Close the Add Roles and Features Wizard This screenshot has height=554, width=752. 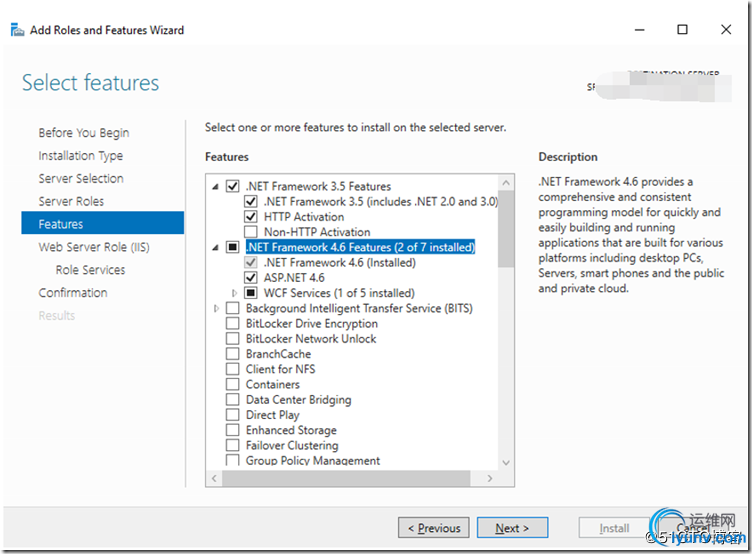tap(726, 30)
